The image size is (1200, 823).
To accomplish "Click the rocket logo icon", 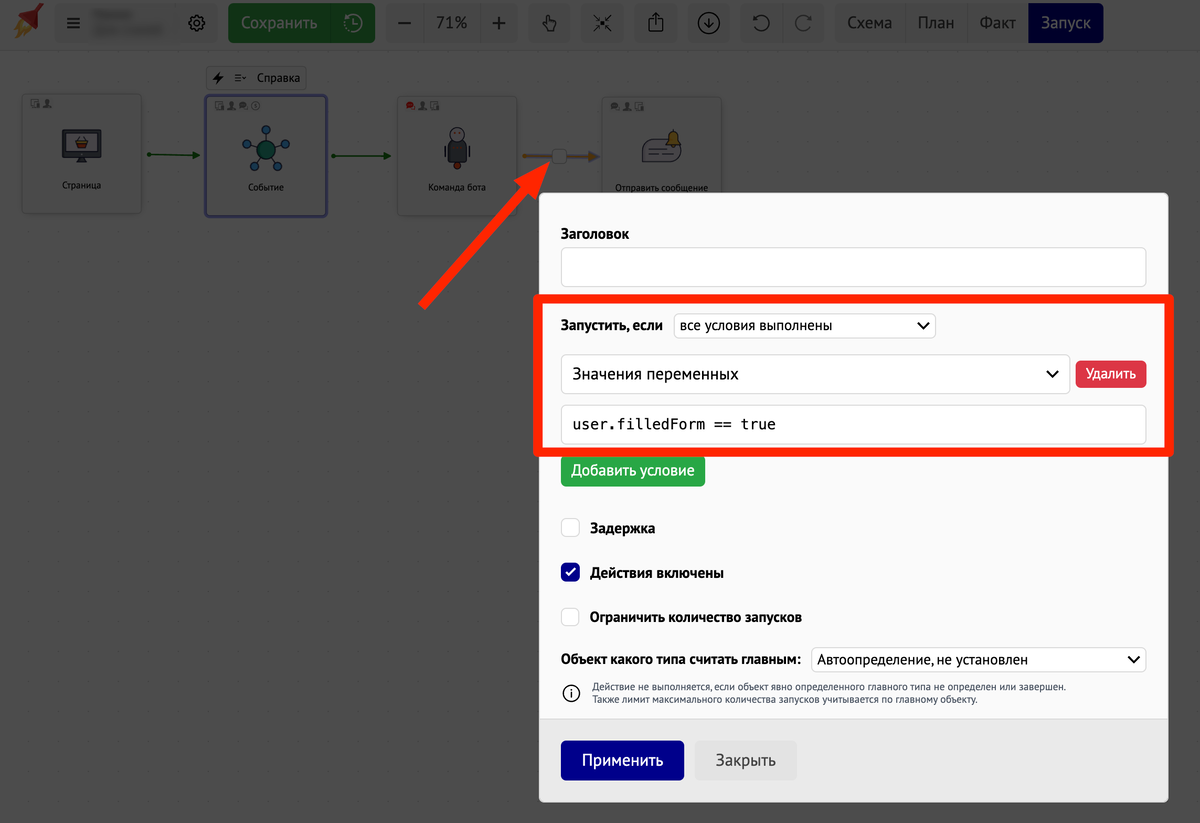I will click(x=26, y=22).
